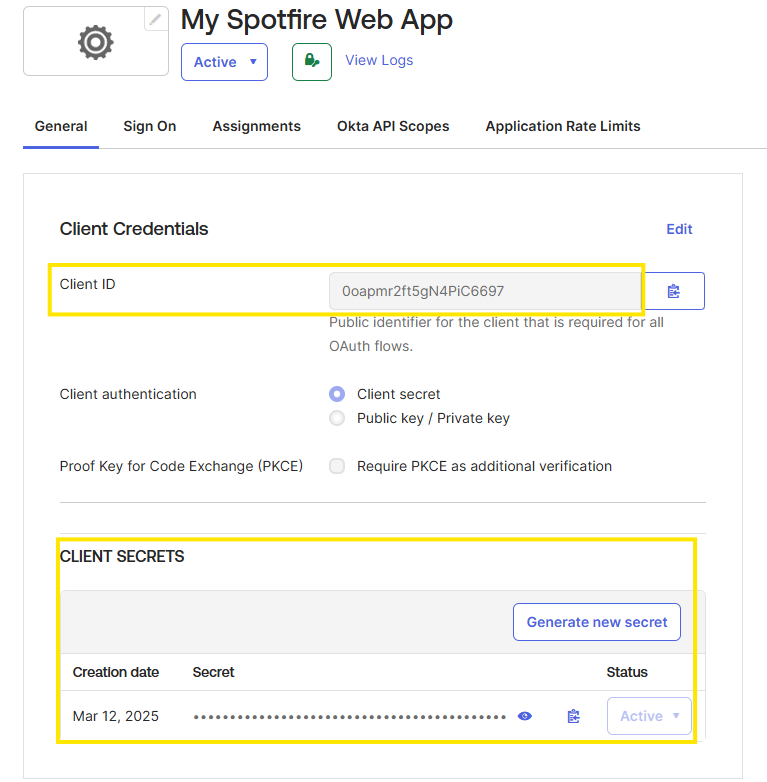Click the green lock key button
Viewport: 767px width, 782px height.
click(x=312, y=62)
